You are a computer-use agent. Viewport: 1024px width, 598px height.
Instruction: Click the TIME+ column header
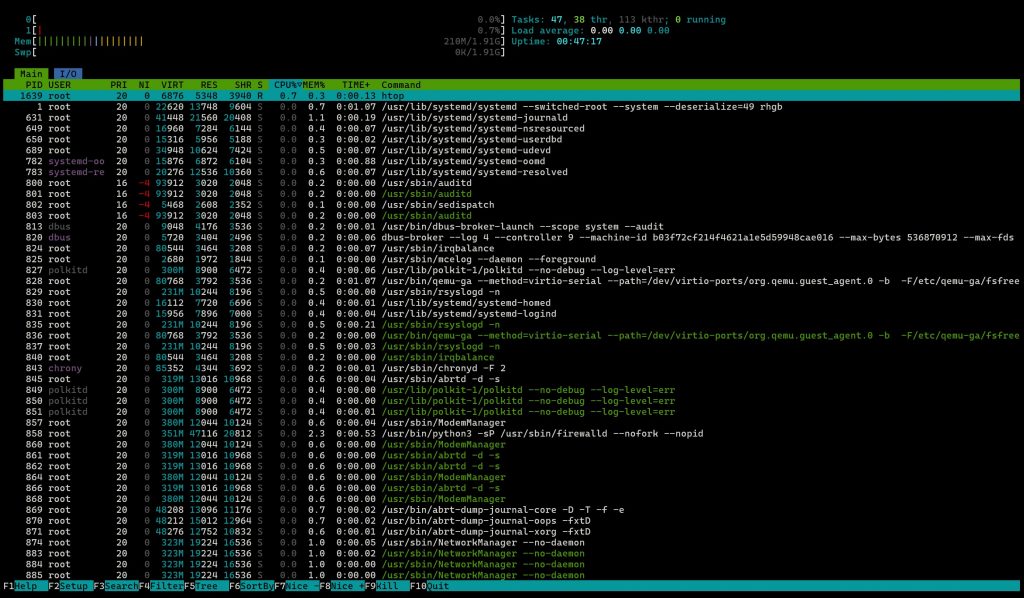tap(353, 85)
